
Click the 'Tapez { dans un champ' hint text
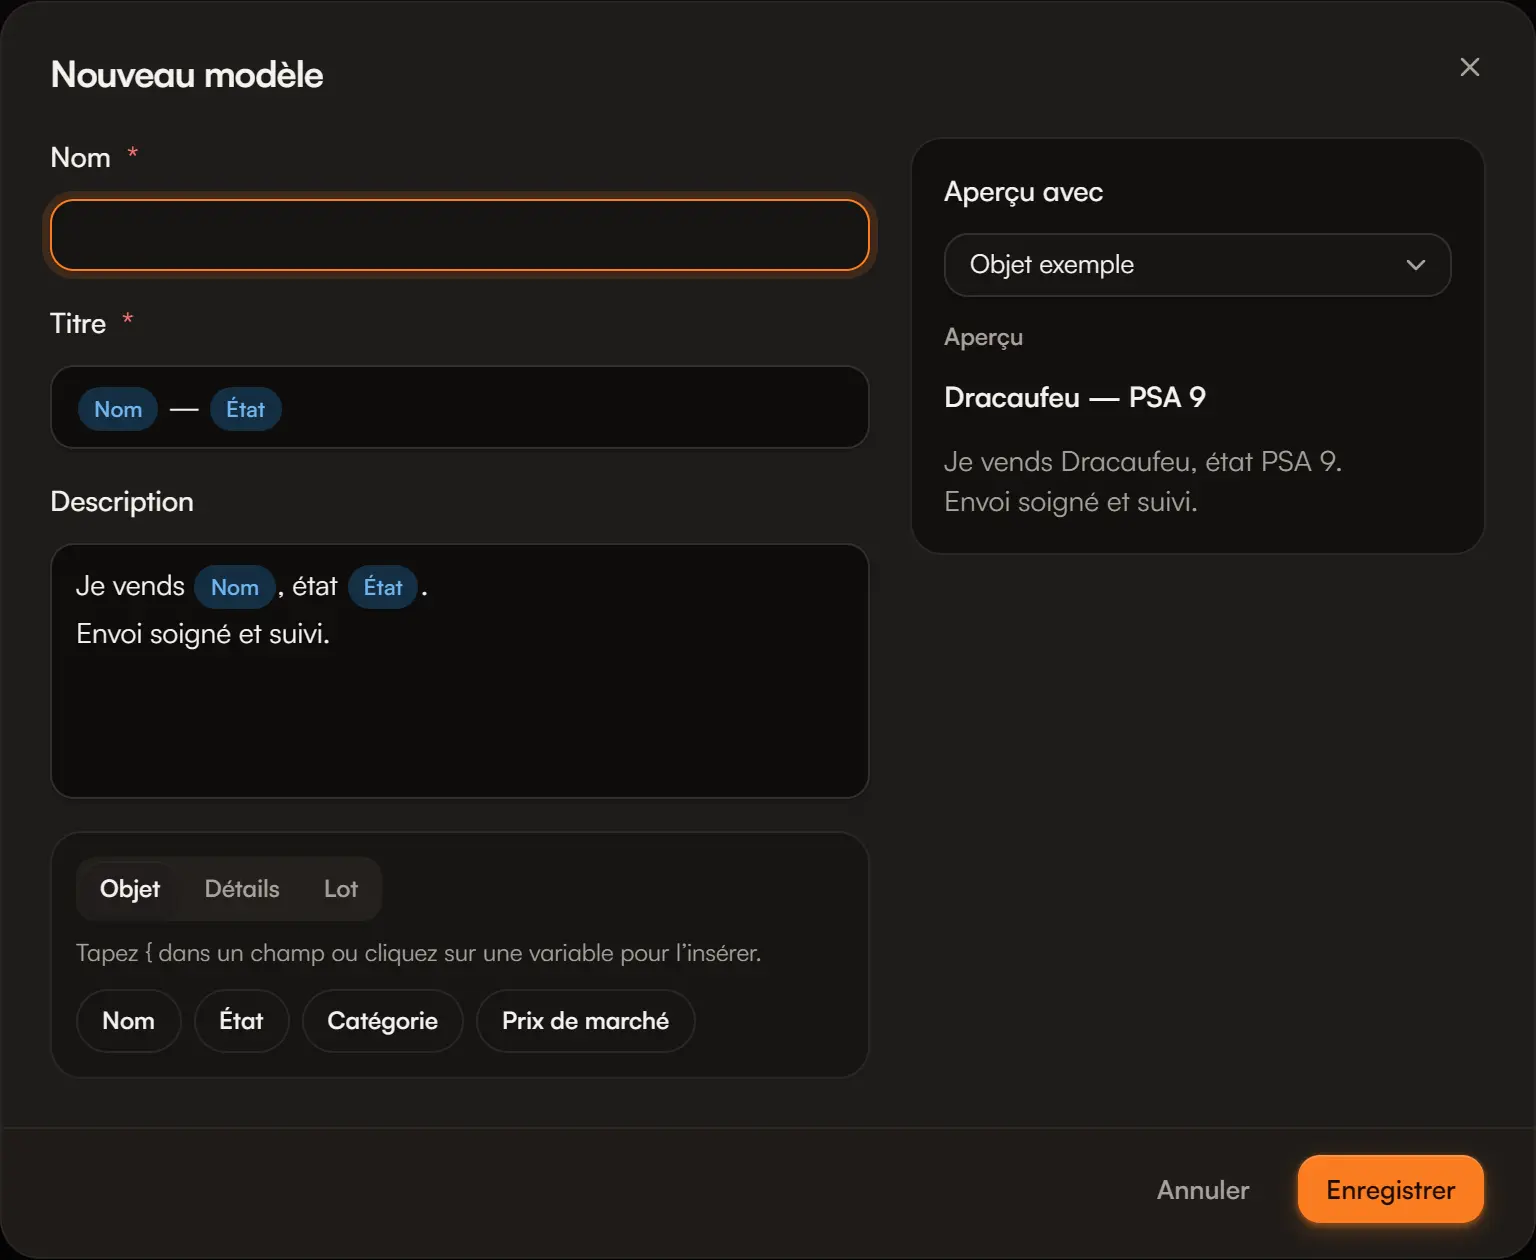click(419, 953)
